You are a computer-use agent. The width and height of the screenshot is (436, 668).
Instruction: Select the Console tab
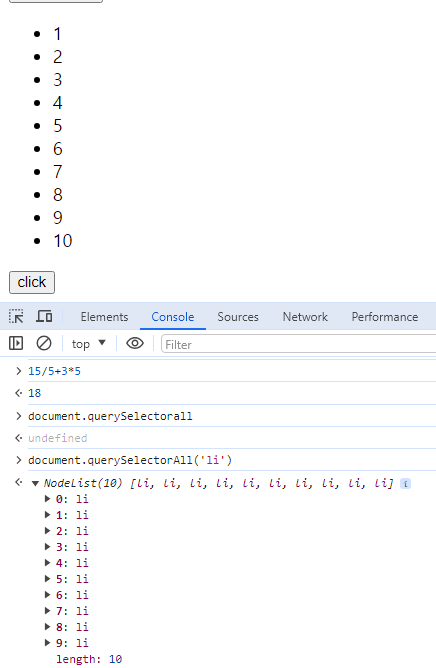[173, 317]
